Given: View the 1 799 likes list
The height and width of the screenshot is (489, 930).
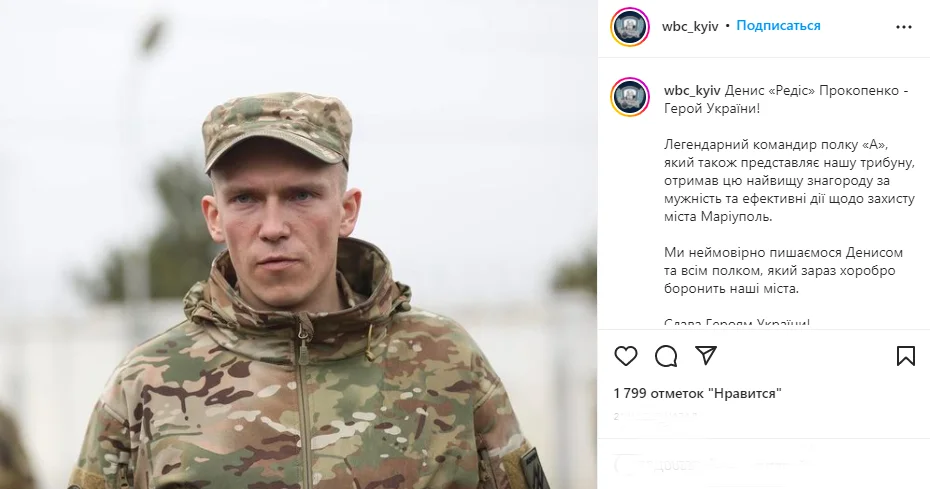Looking at the screenshot, I should [698, 393].
